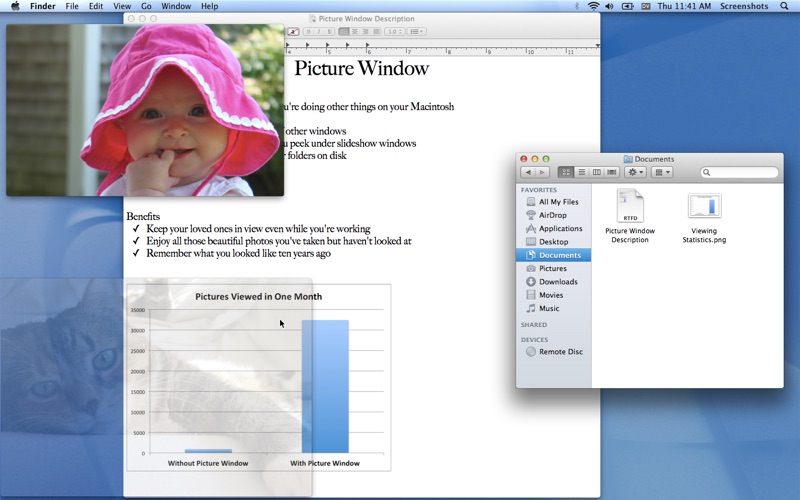Viewport: 800px width, 500px height.
Task: Select Pictures in Finder sidebar
Action: [554, 268]
